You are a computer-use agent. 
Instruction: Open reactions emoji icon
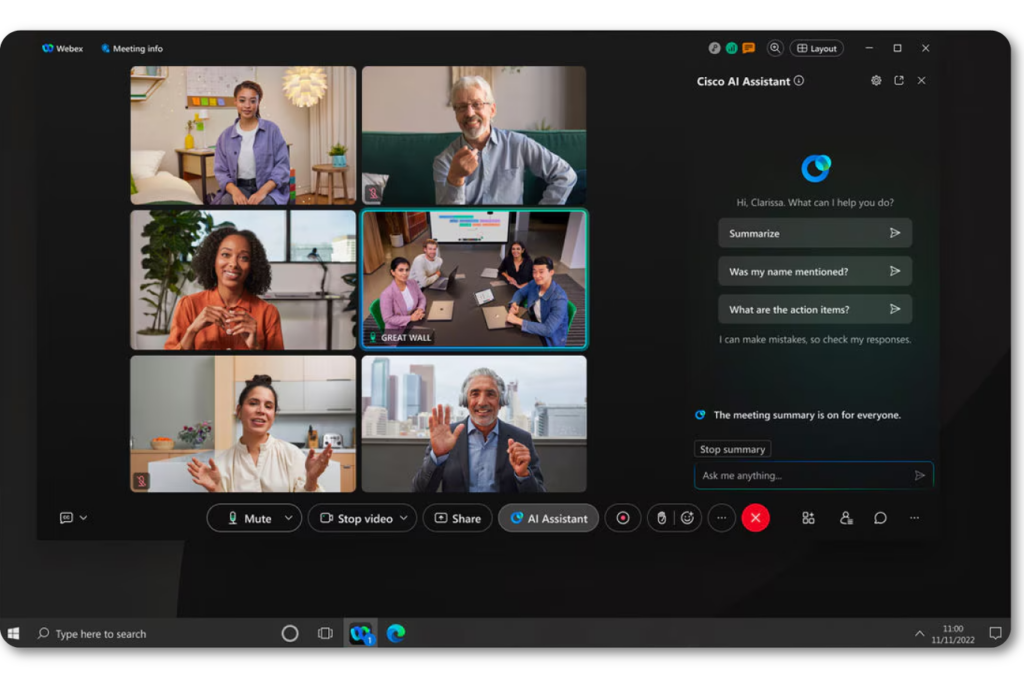687,518
